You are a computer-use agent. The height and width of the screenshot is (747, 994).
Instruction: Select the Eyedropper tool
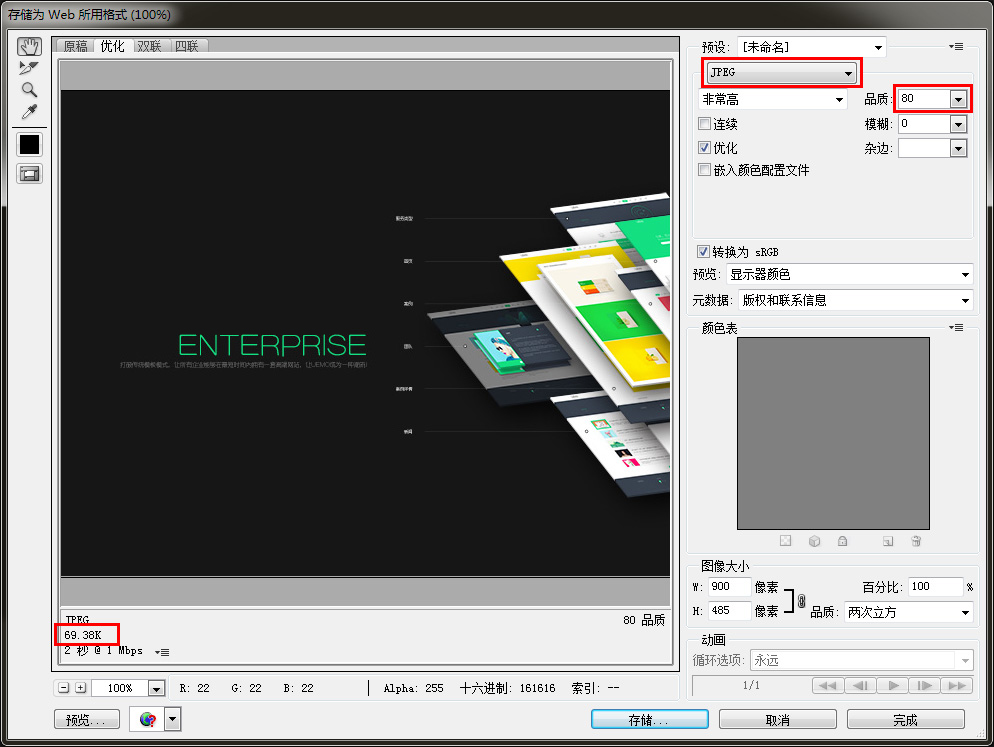[x=29, y=111]
